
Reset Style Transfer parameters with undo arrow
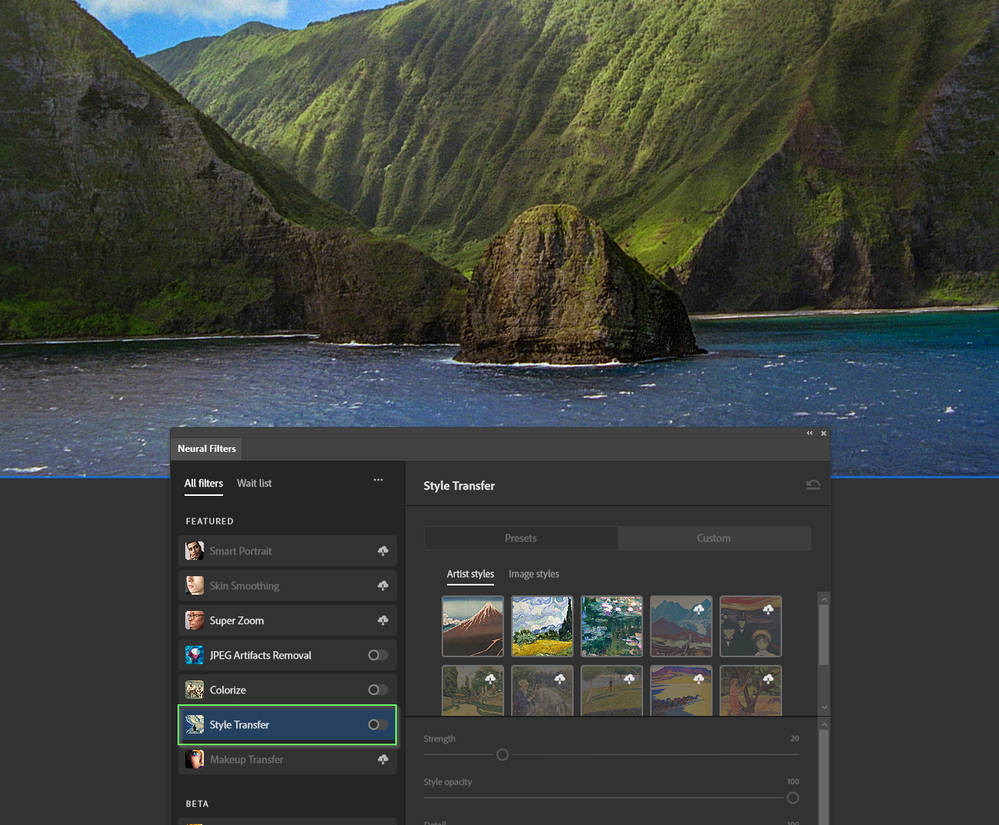[813, 485]
